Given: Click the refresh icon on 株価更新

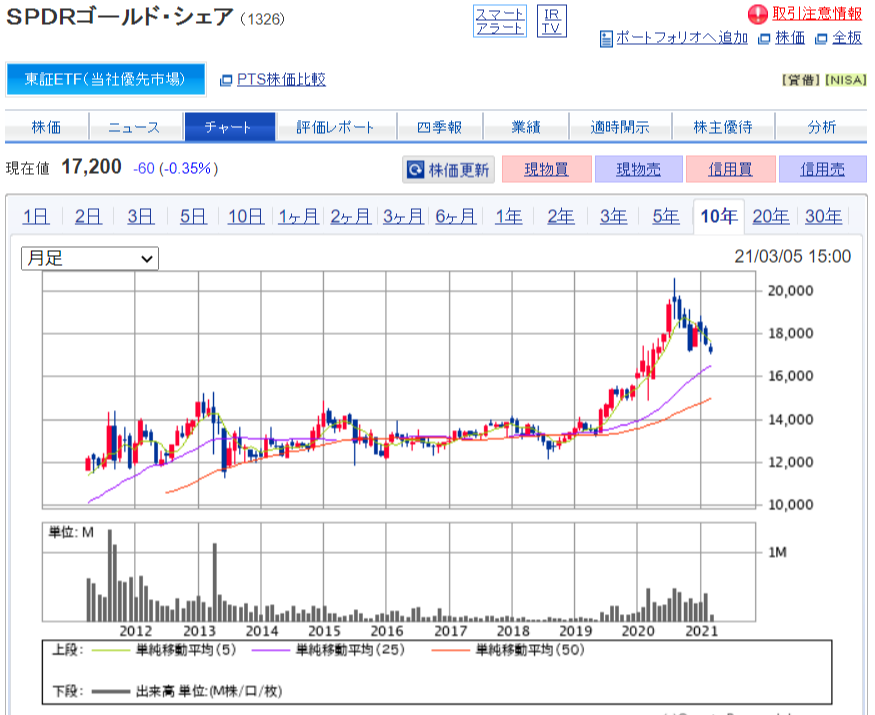Looking at the screenshot, I should [x=416, y=169].
